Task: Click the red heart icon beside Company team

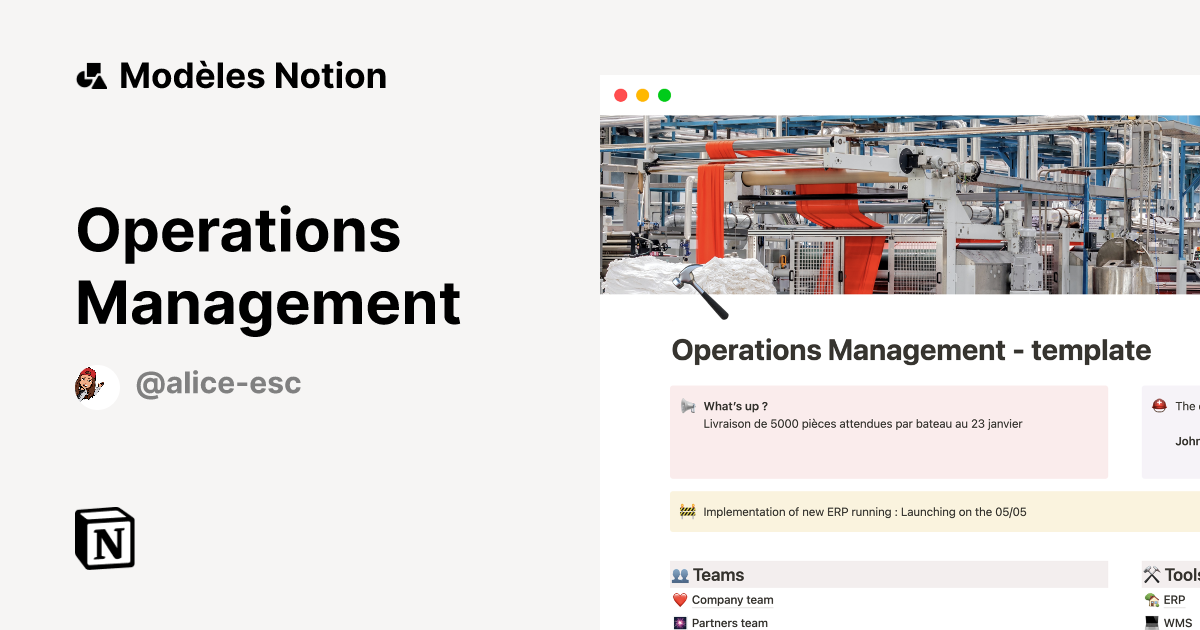Action: tap(679, 599)
